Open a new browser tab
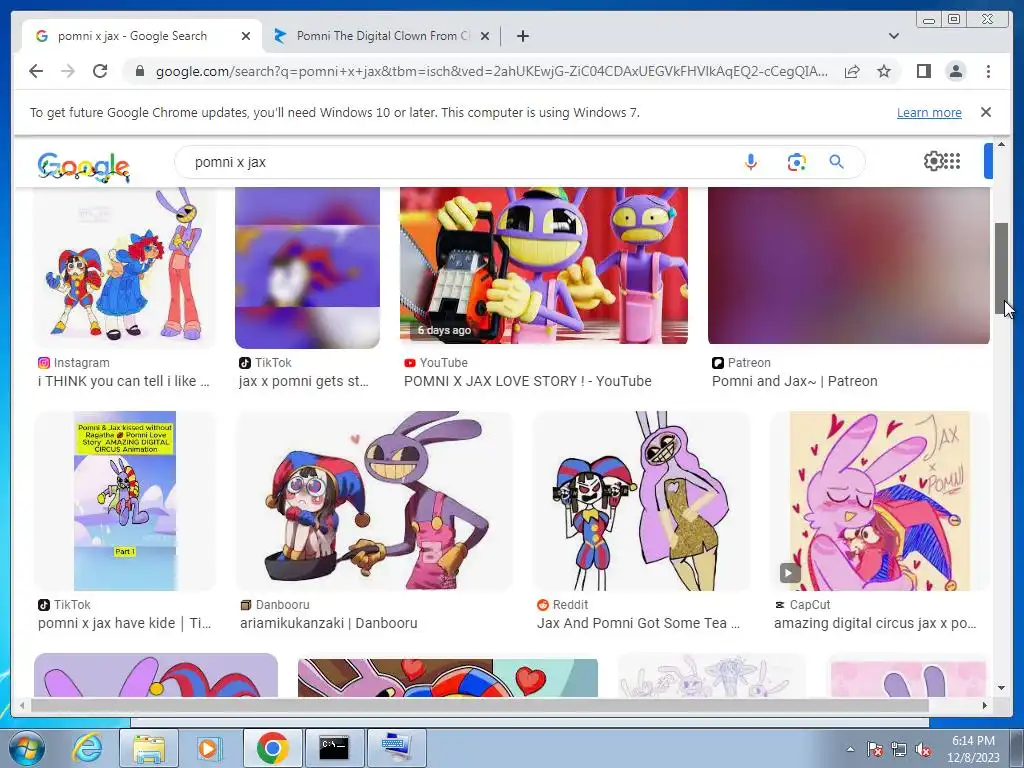The height and width of the screenshot is (768, 1024). (x=522, y=36)
